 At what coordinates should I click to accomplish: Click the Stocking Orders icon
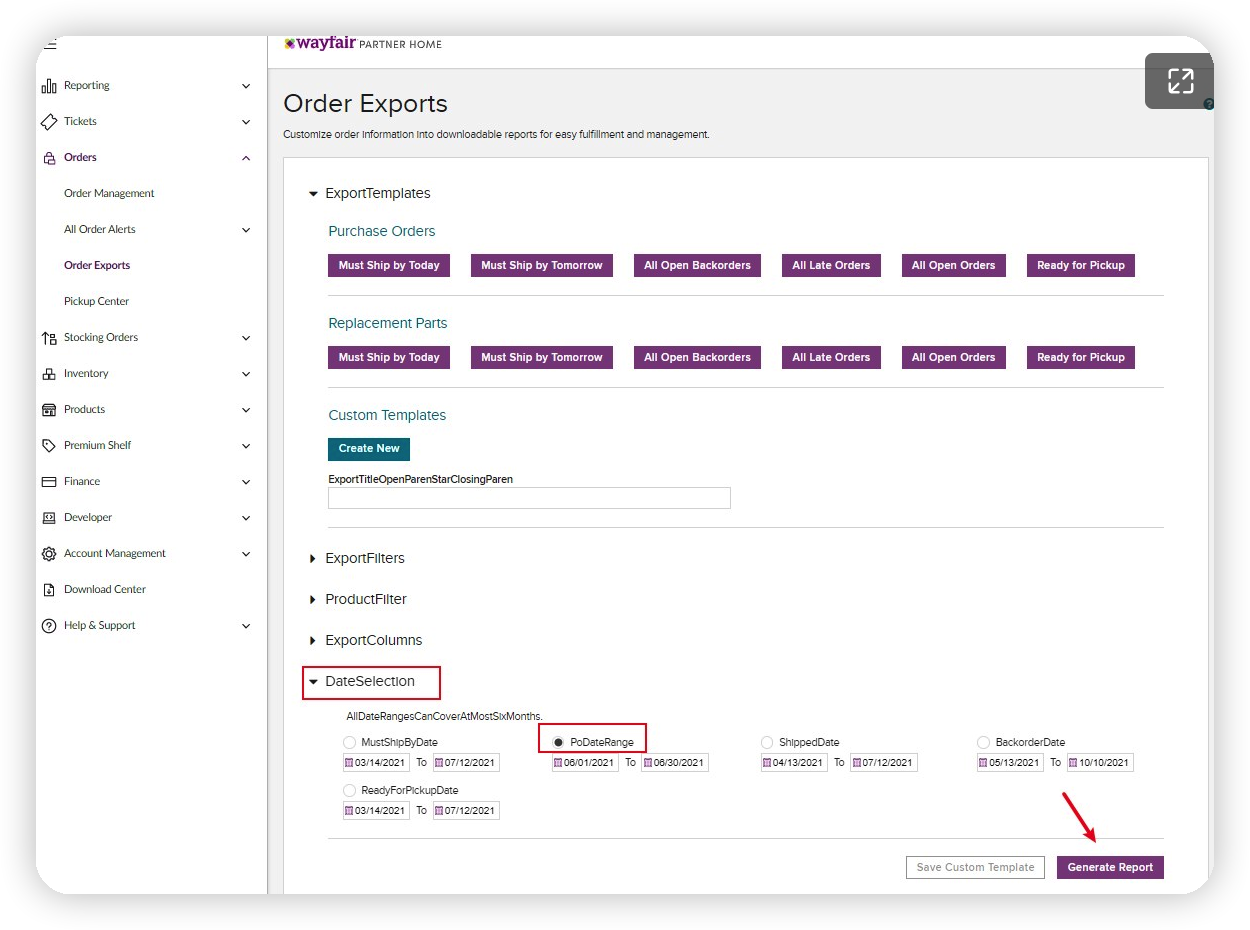pyautogui.click(x=48, y=338)
